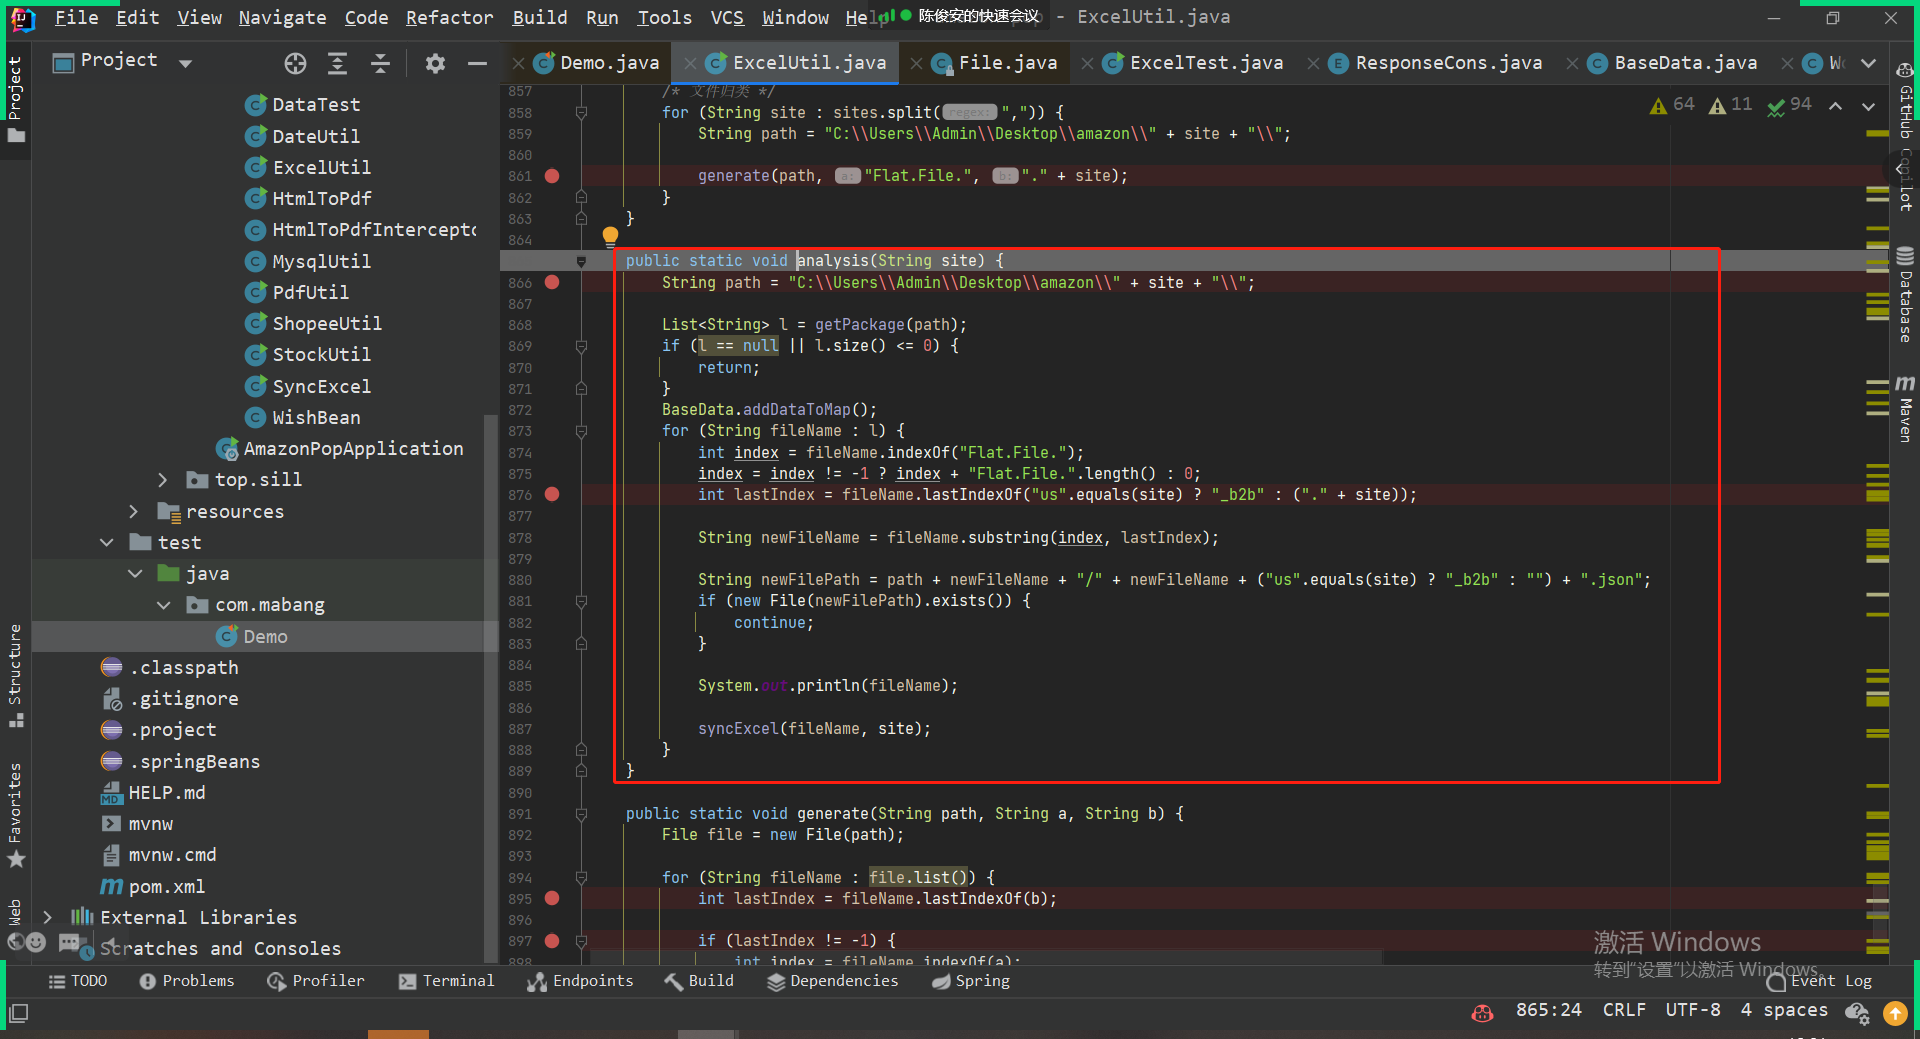1920x1039 pixels.
Task: Select ShopeeUtil class in project tree
Action: (x=326, y=324)
